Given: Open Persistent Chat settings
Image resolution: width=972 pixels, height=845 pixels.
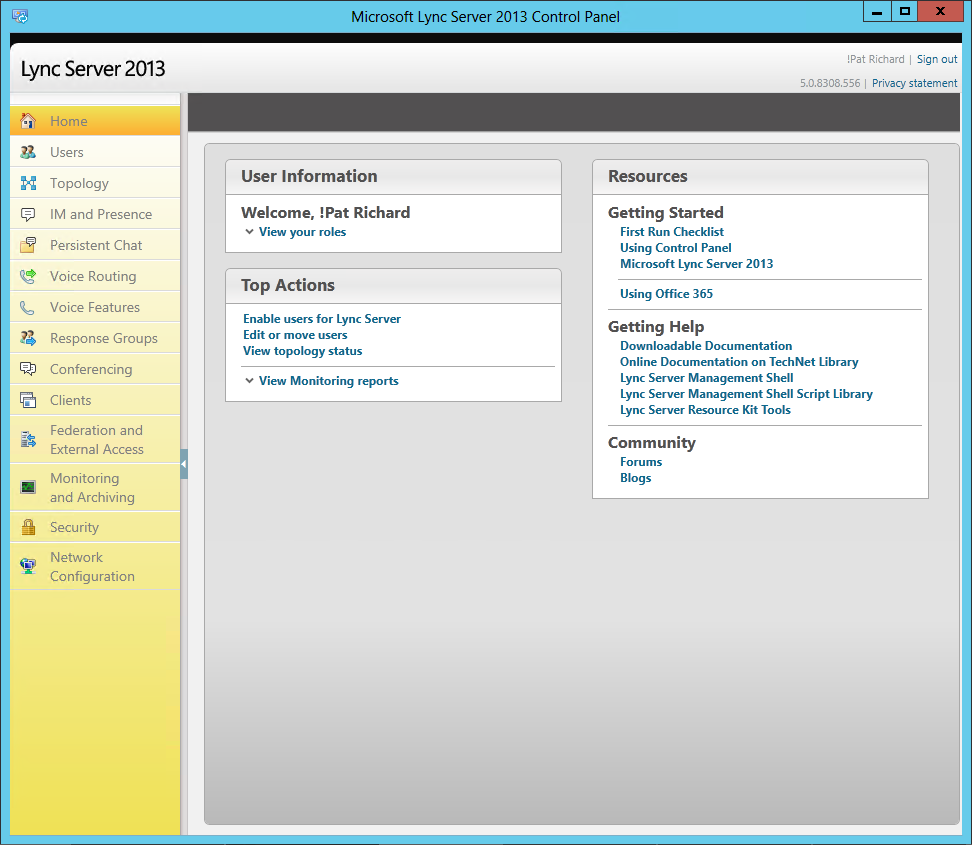Looking at the screenshot, I should click(95, 245).
